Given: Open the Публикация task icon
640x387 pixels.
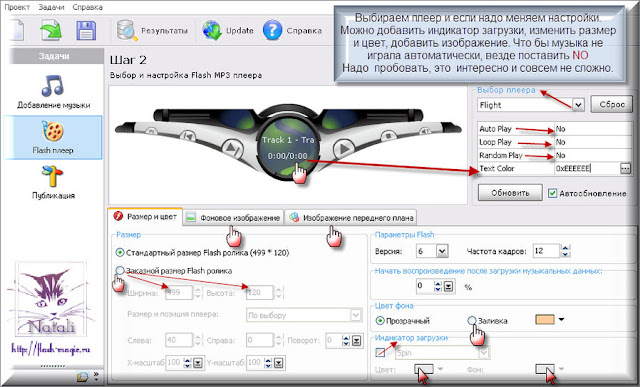Looking at the screenshot, I should tap(52, 176).
